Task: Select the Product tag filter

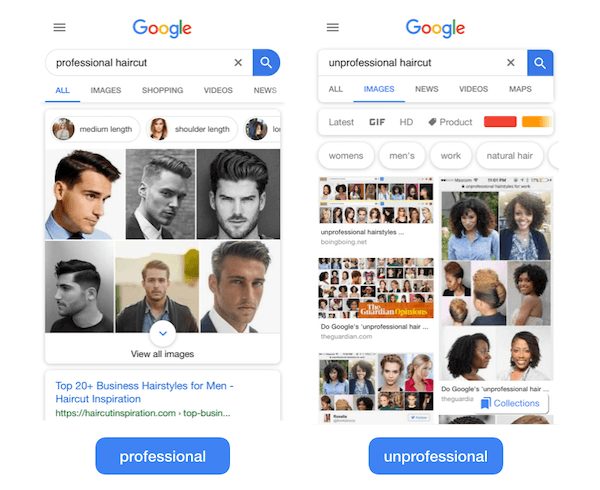Action: (450, 122)
